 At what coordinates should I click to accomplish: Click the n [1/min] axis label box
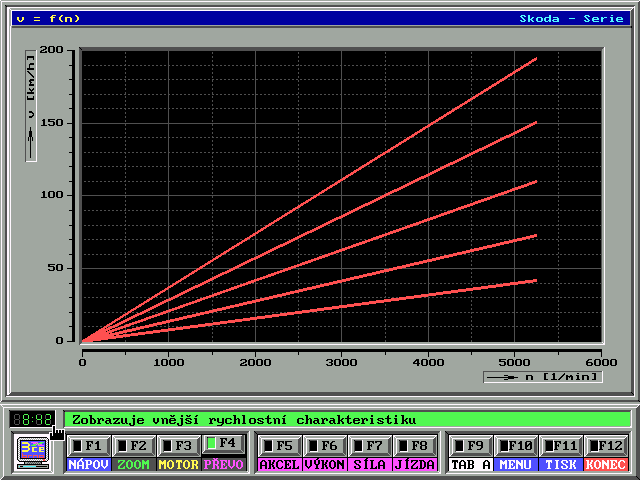tap(543, 377)
